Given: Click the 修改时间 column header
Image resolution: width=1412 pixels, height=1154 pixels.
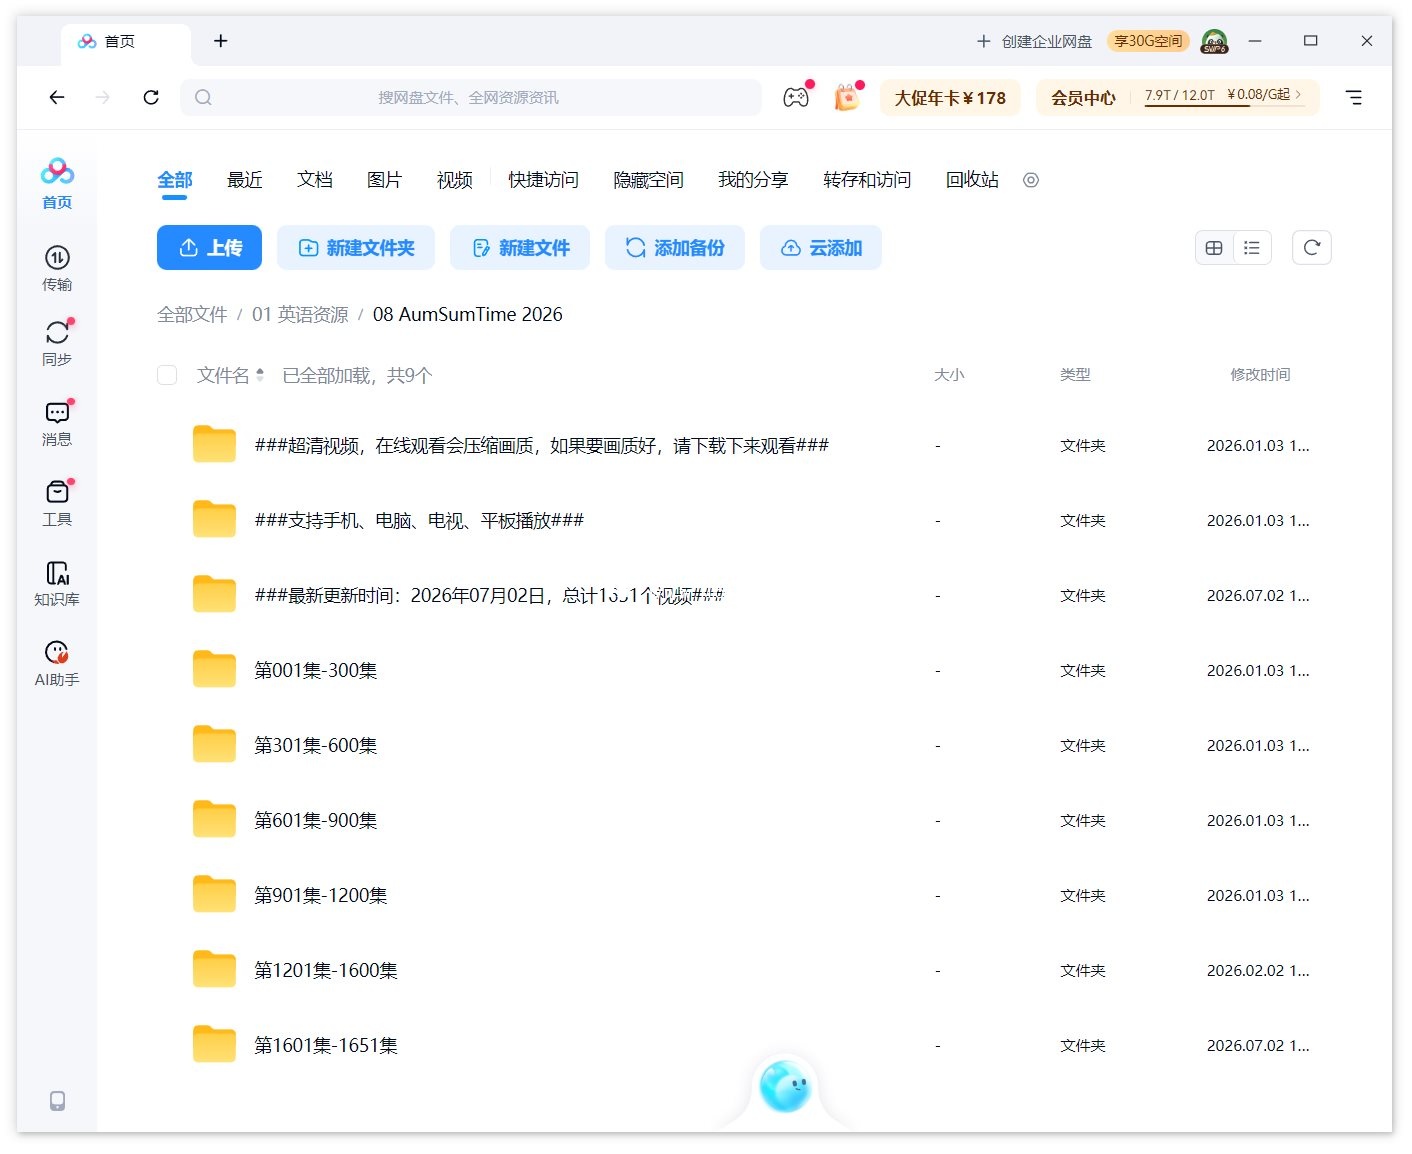Looking at the screenshot, I should [1260, 375].
